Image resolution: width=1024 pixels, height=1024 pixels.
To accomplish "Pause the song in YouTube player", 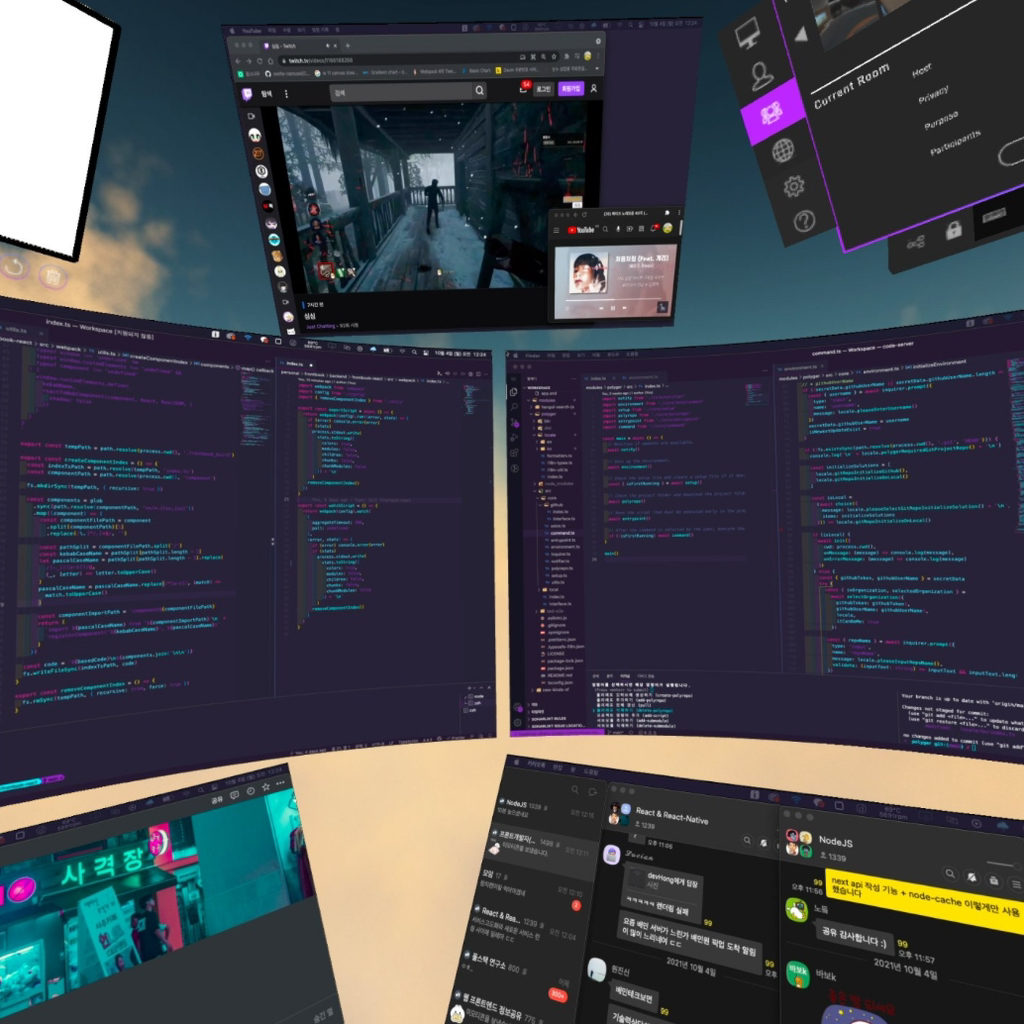I will (613, 308).
